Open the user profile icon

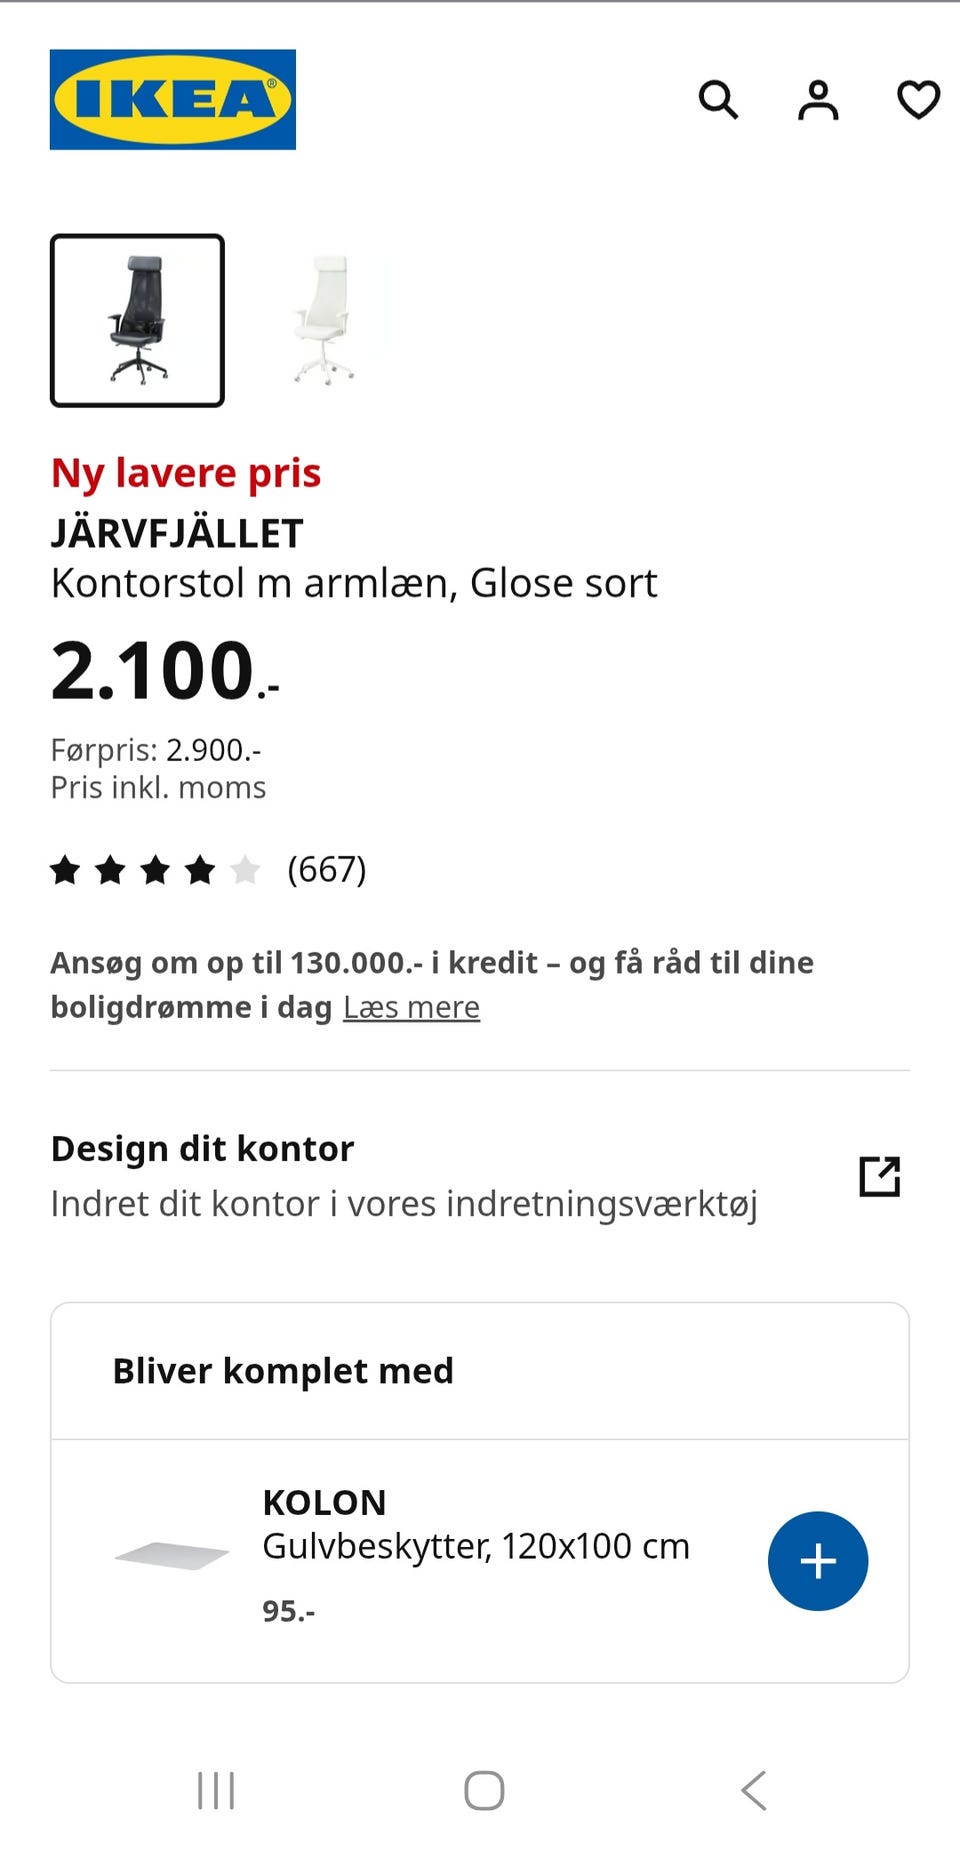point(818,100)
